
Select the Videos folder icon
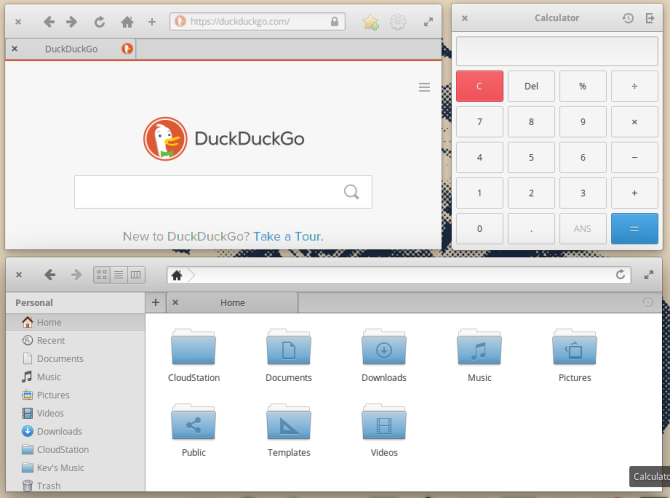tap(384, 422)
